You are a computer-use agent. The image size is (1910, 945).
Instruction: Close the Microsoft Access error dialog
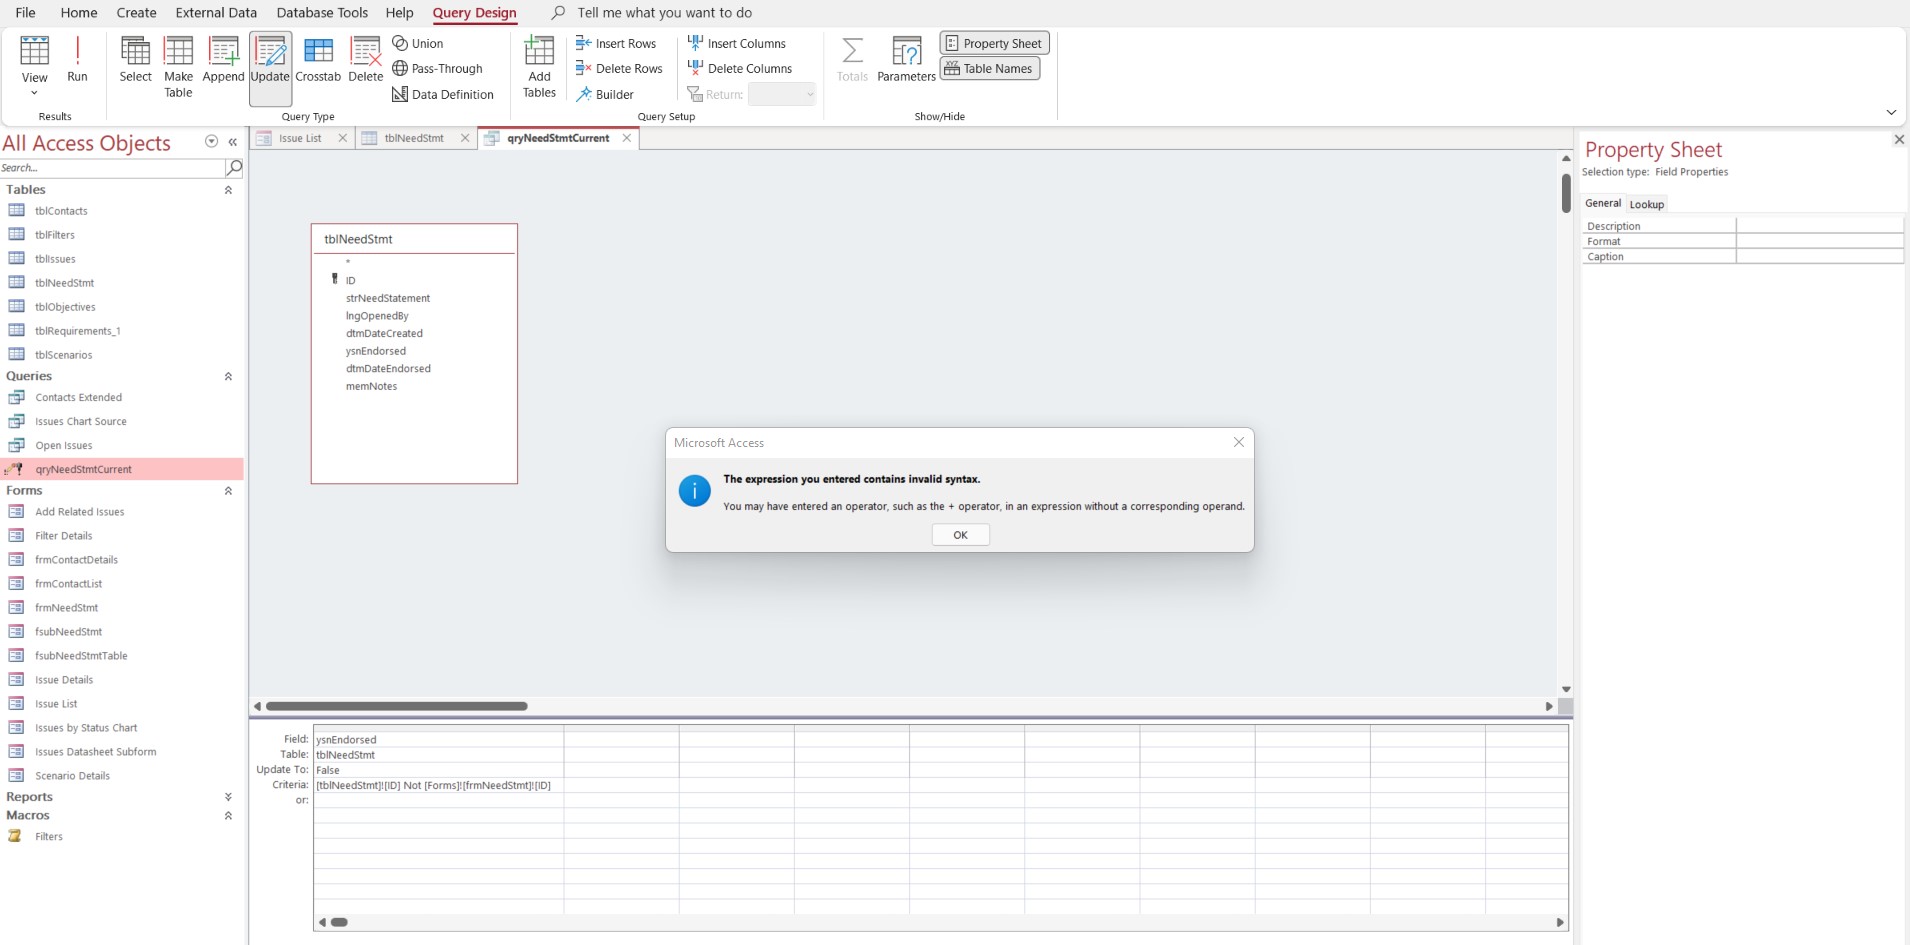1239,442
